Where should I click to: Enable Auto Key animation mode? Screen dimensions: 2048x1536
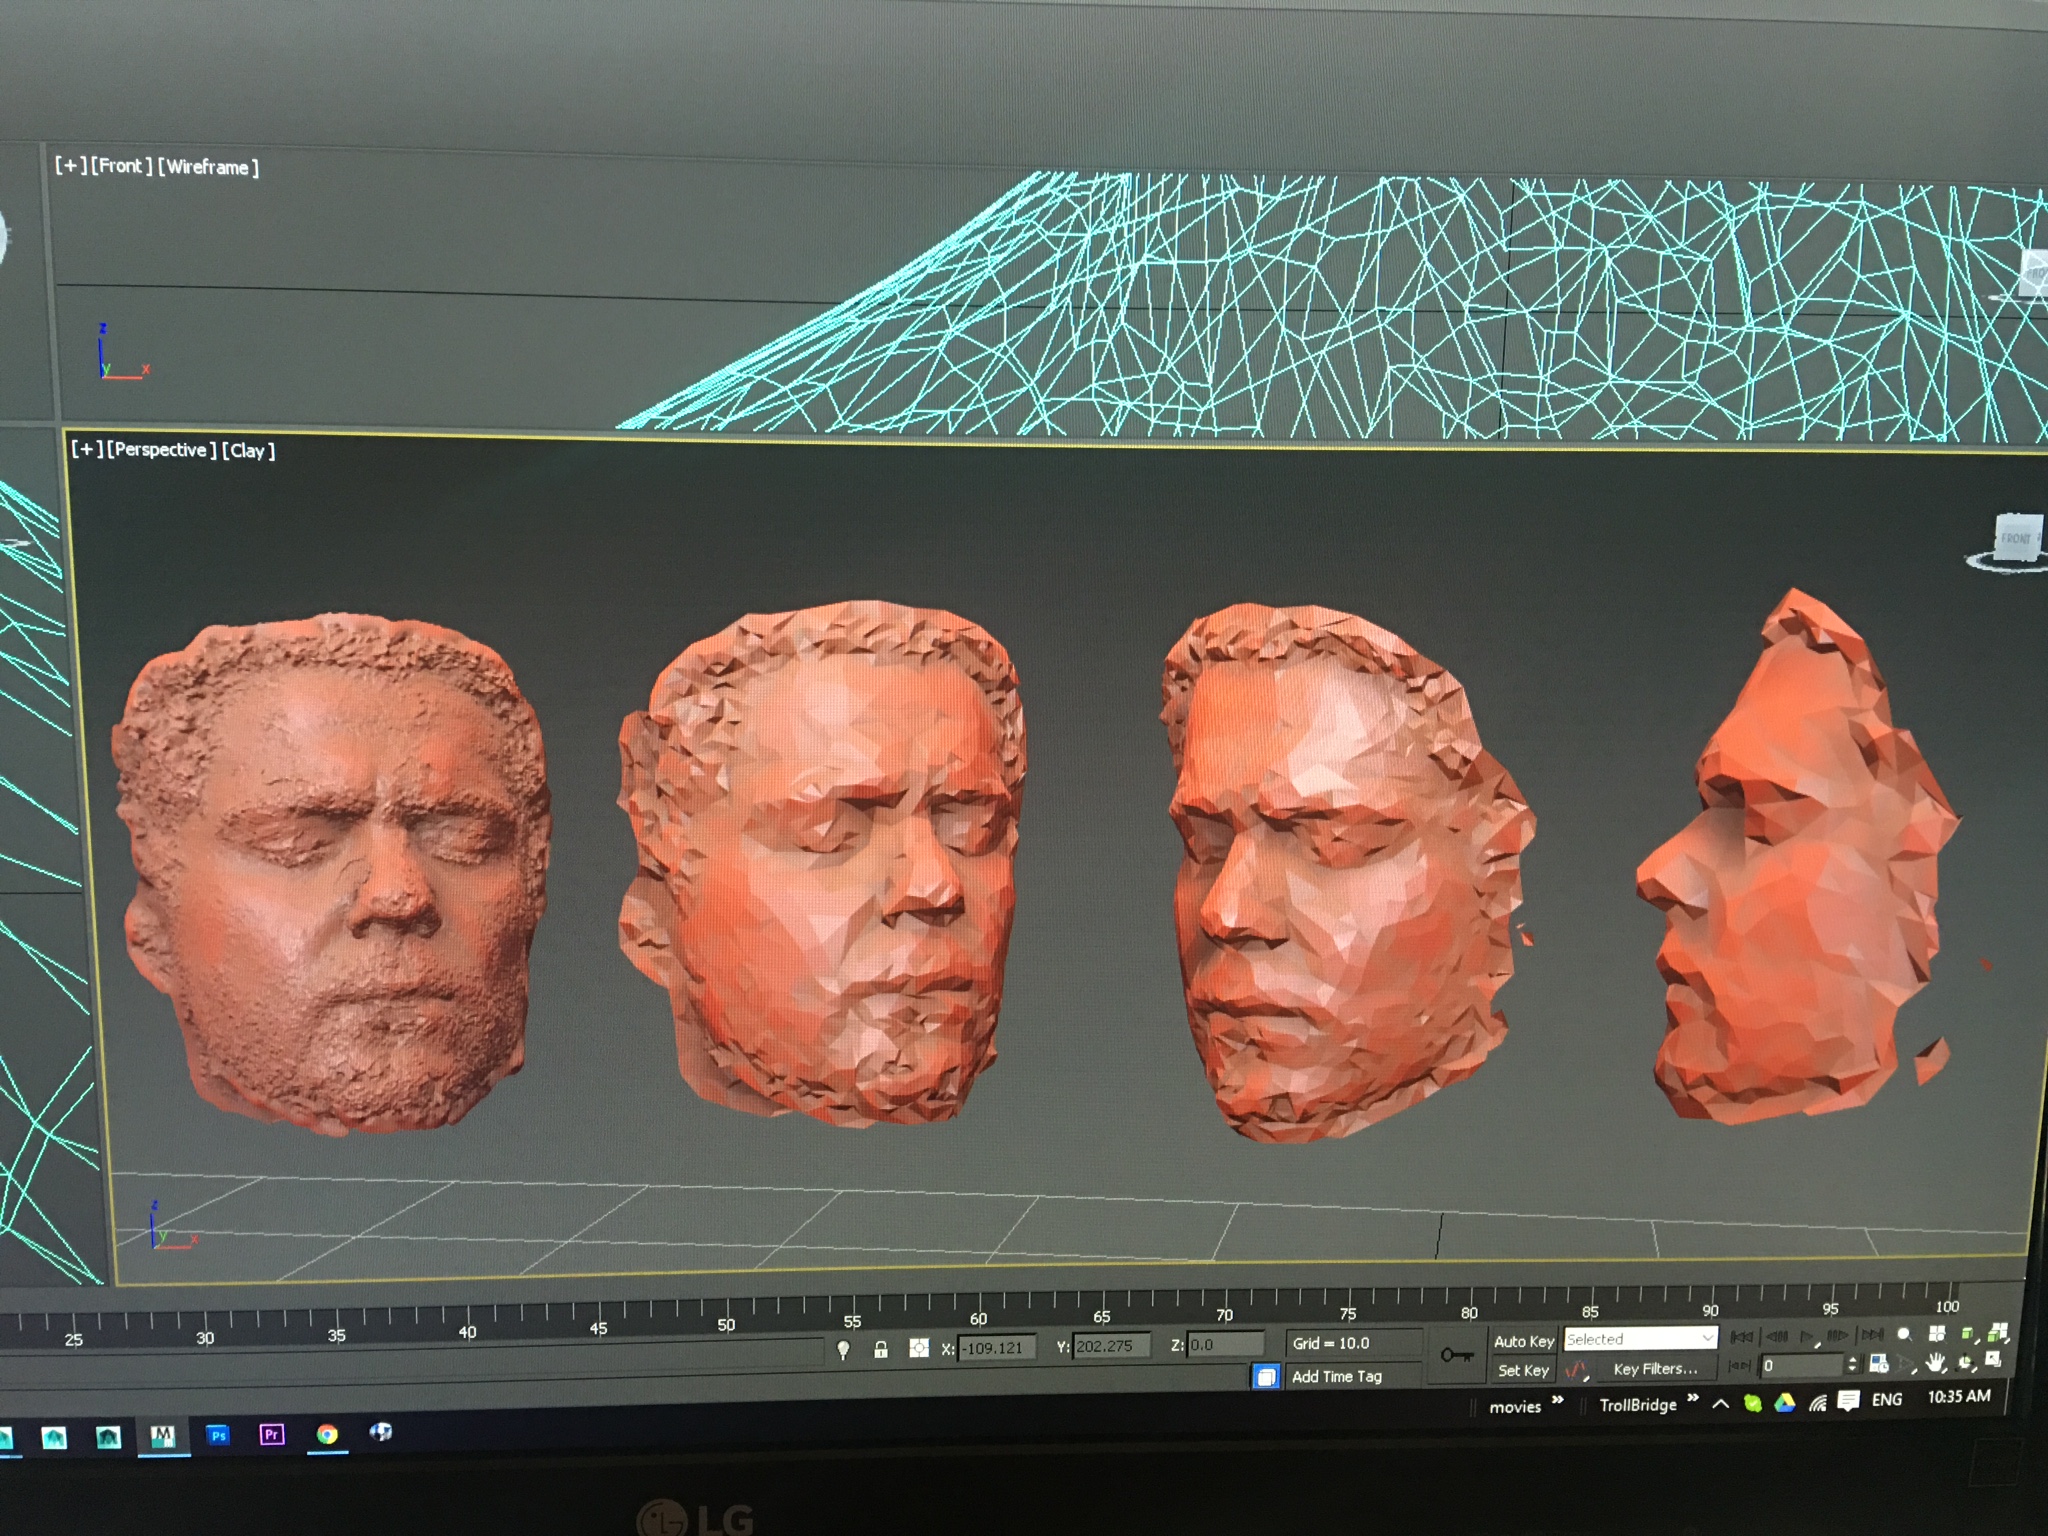tap(1523, 1342)
